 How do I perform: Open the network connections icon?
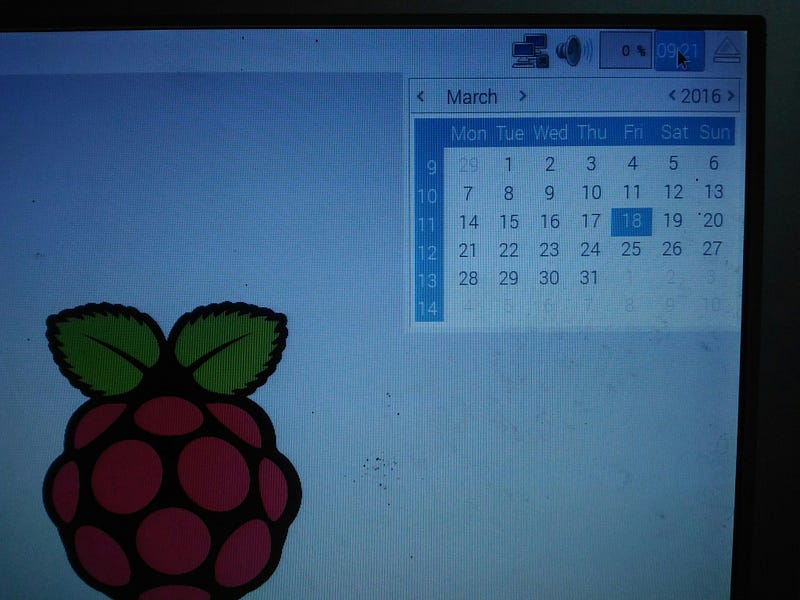531,51
